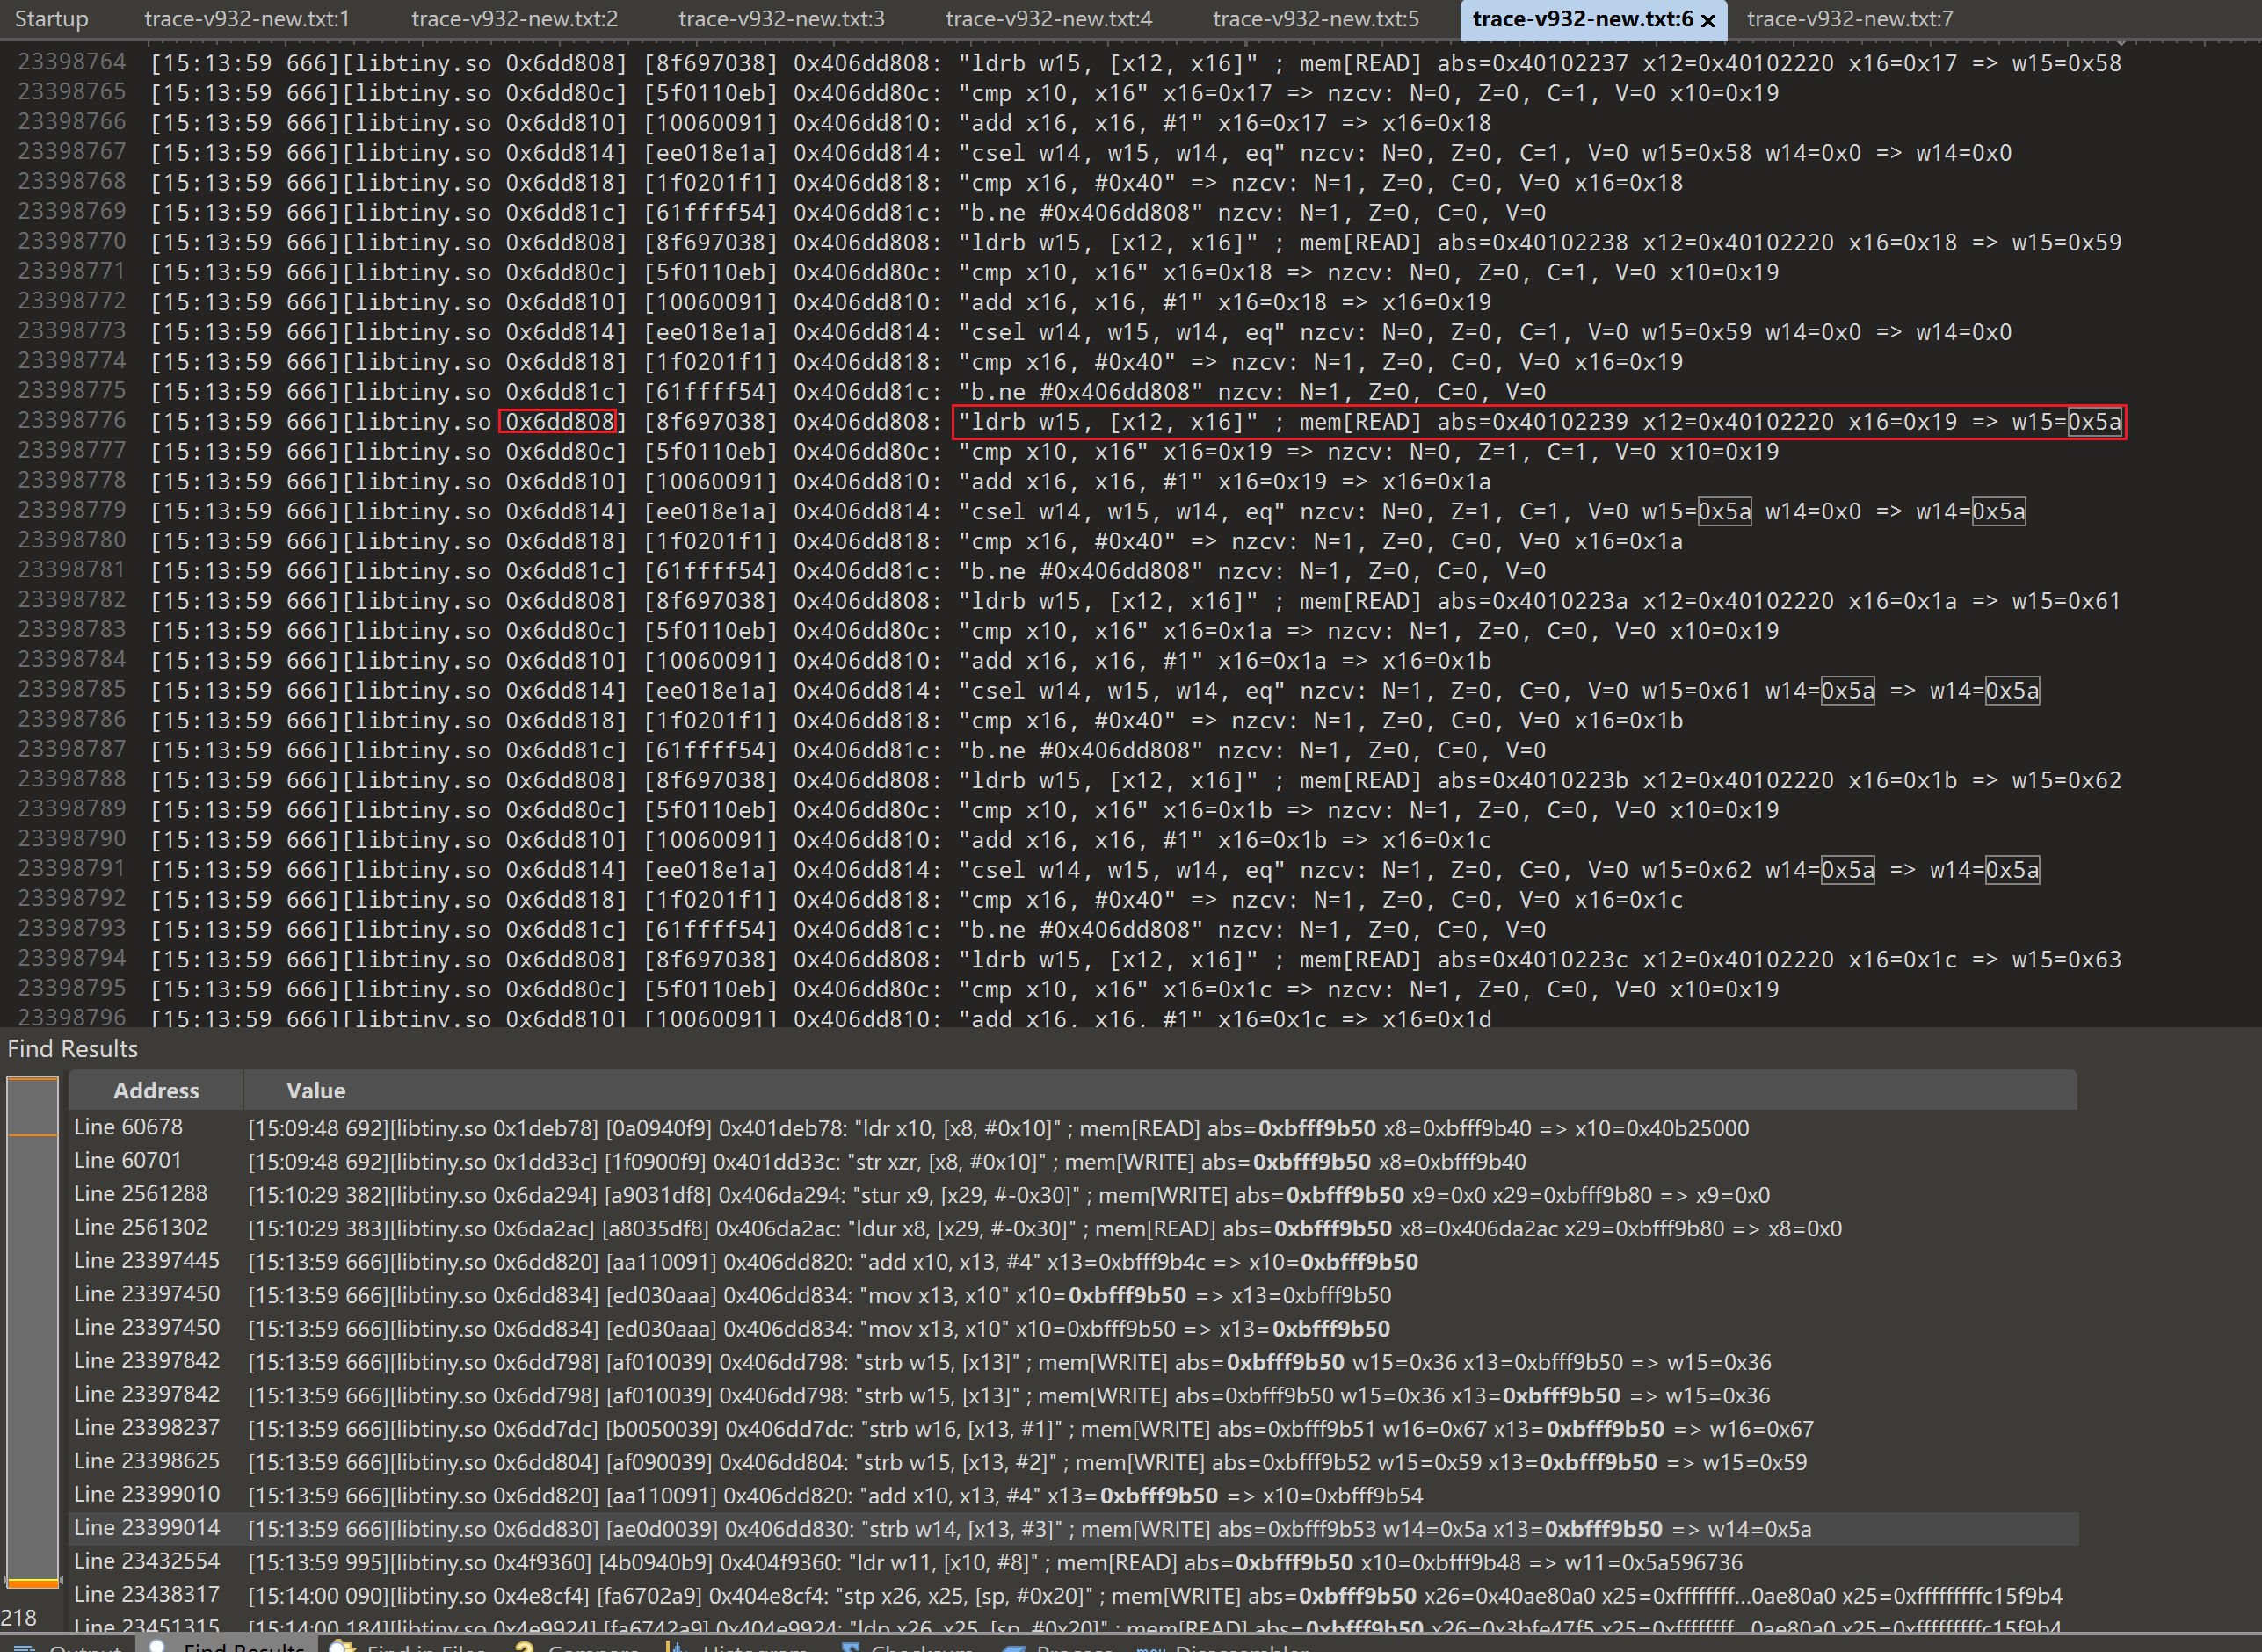Click abs=0x40102239 on line 23398776
The width and height of the screenshot is (2262, 1652).
pyautogui.click(x=1532, y=422)
